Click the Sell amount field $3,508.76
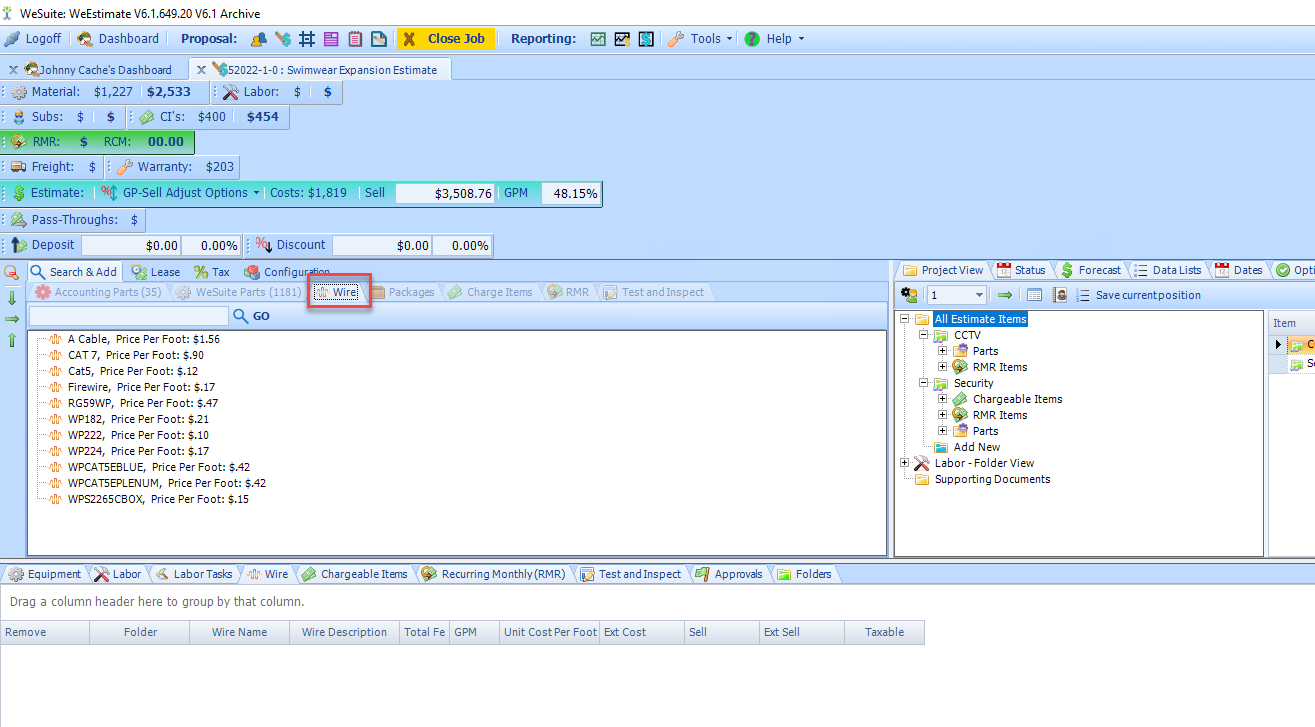This screenshot has height=727, width=1315. click(x=444, y=193)
